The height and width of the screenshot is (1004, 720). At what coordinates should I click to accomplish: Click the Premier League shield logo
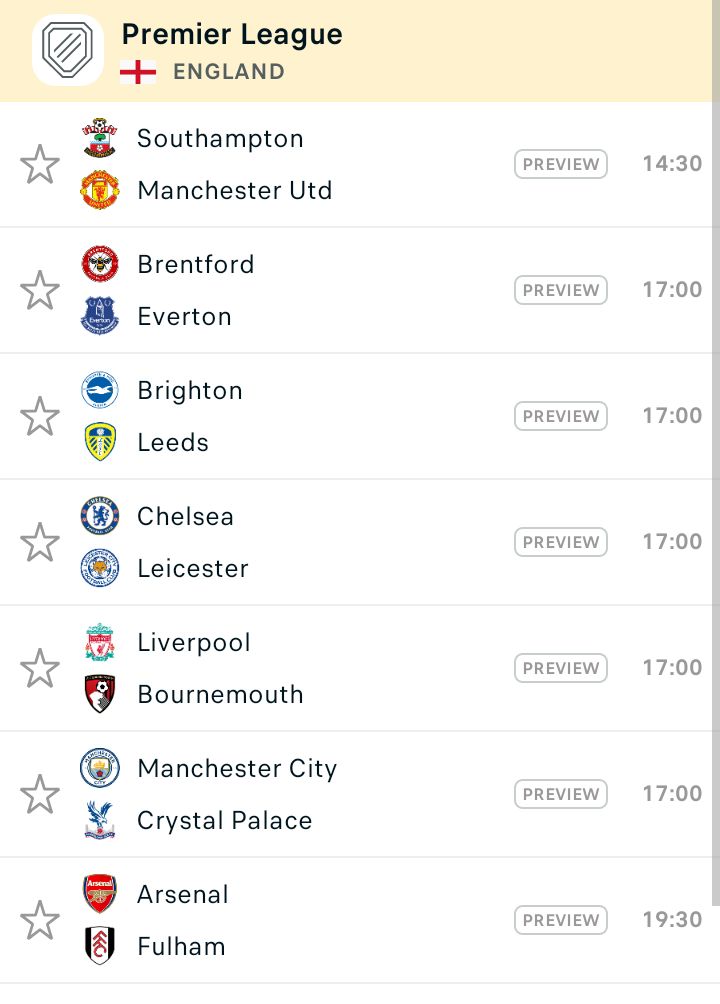[68, 50]
